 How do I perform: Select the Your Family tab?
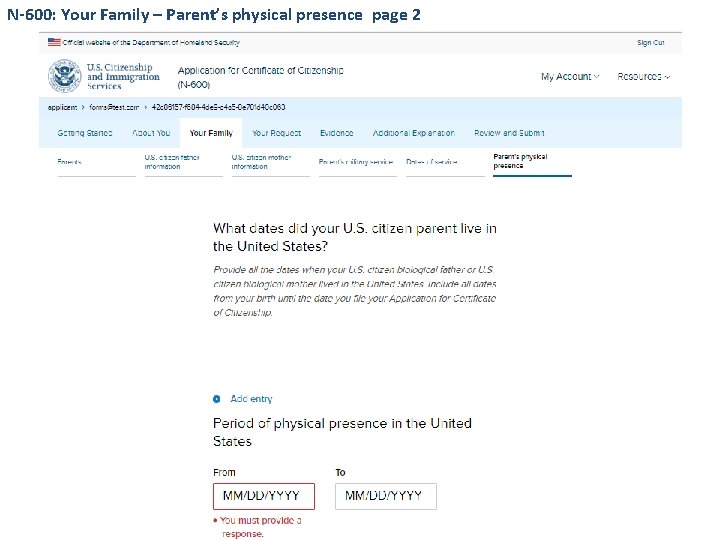coord(211,133)
